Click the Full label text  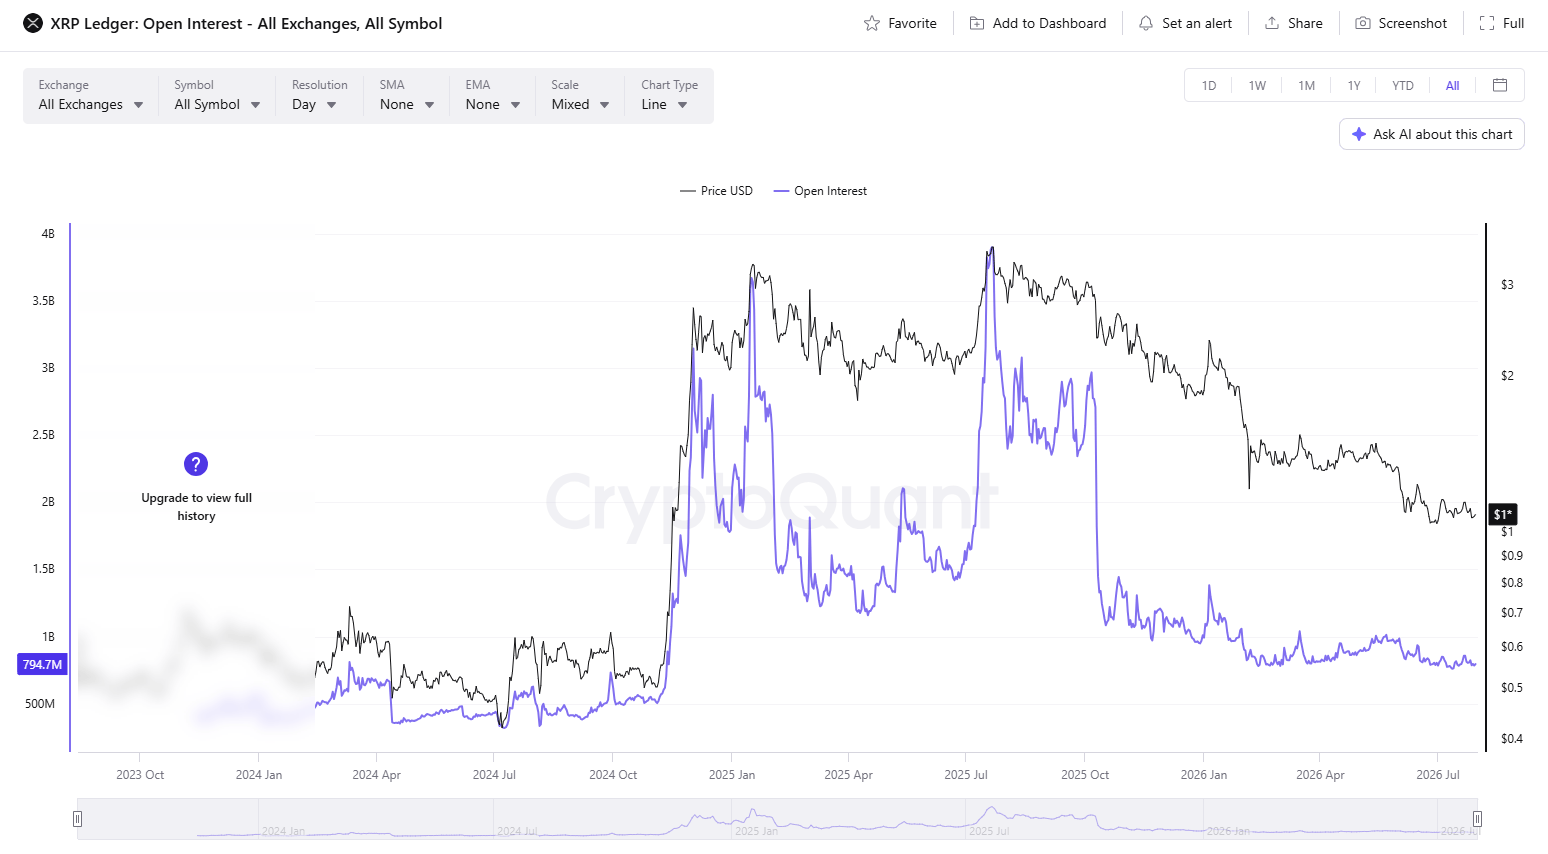1513,23
